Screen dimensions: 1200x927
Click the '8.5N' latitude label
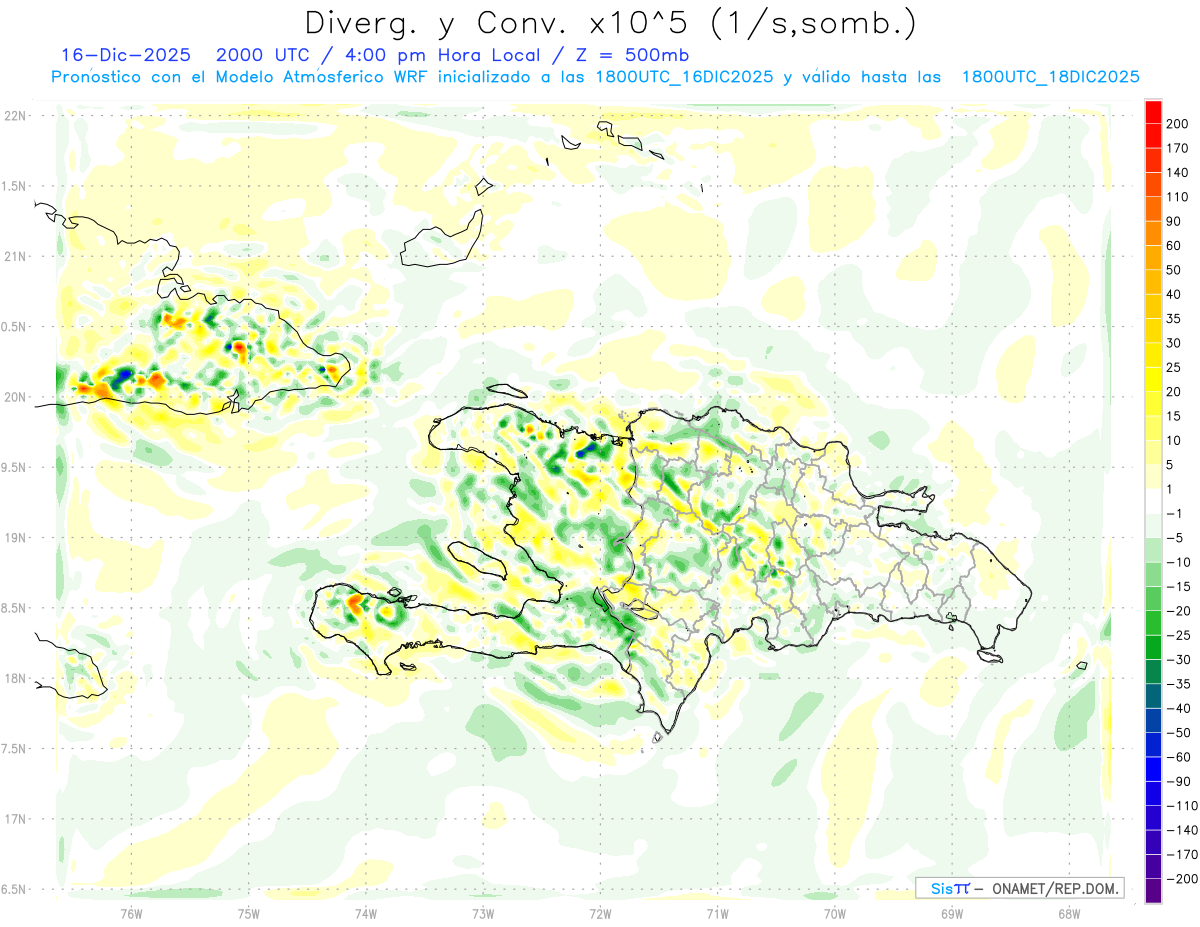14,608
